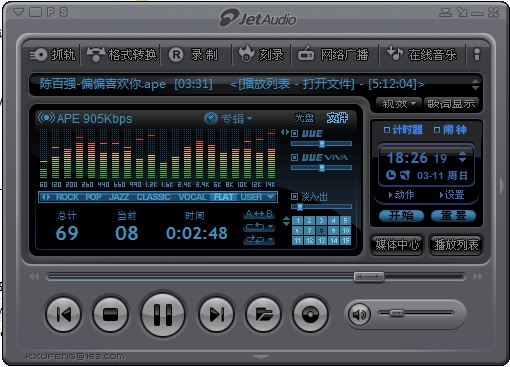Skip to the next track
The height and width of the screenshot is (367, 510).
tap(216, 315)
